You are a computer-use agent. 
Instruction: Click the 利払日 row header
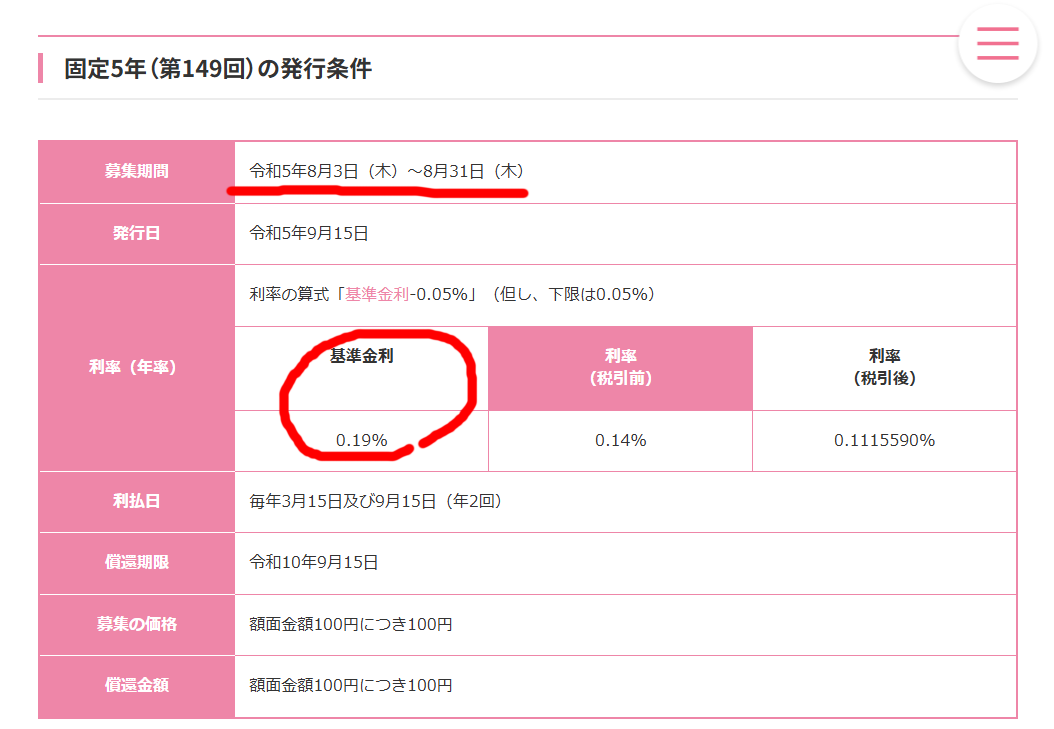136,502
